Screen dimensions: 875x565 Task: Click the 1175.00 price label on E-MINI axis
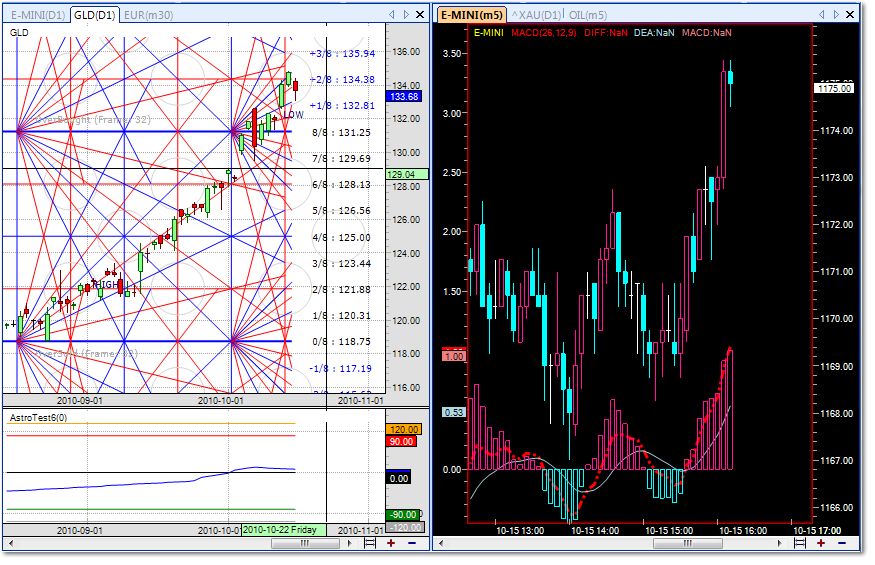click(x=835, y=88)
